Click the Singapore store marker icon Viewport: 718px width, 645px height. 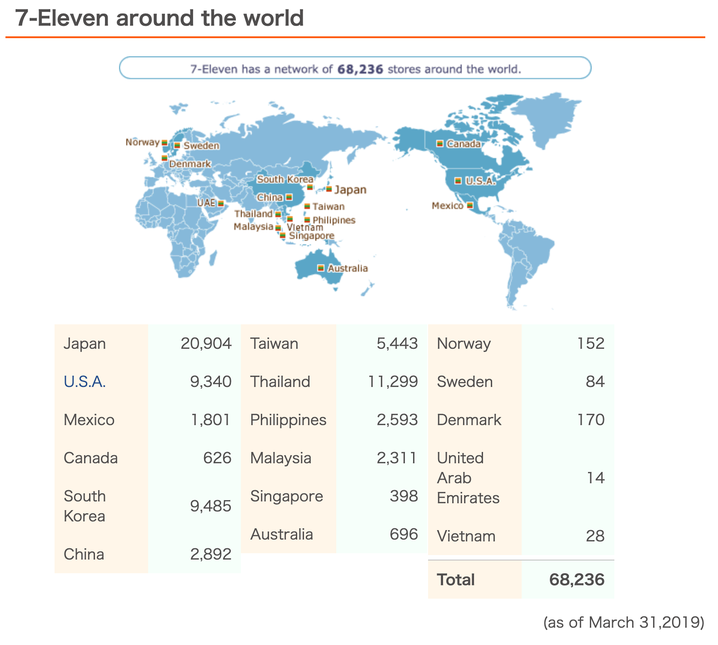click(283, 236)
